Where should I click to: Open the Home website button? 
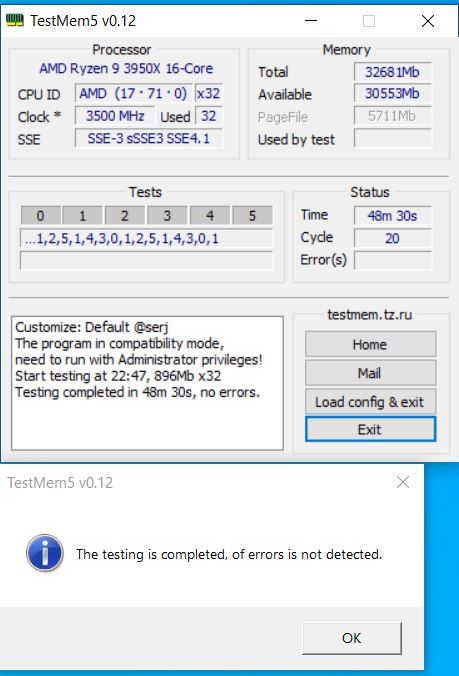pyautogui.click(x=370, y=344)
